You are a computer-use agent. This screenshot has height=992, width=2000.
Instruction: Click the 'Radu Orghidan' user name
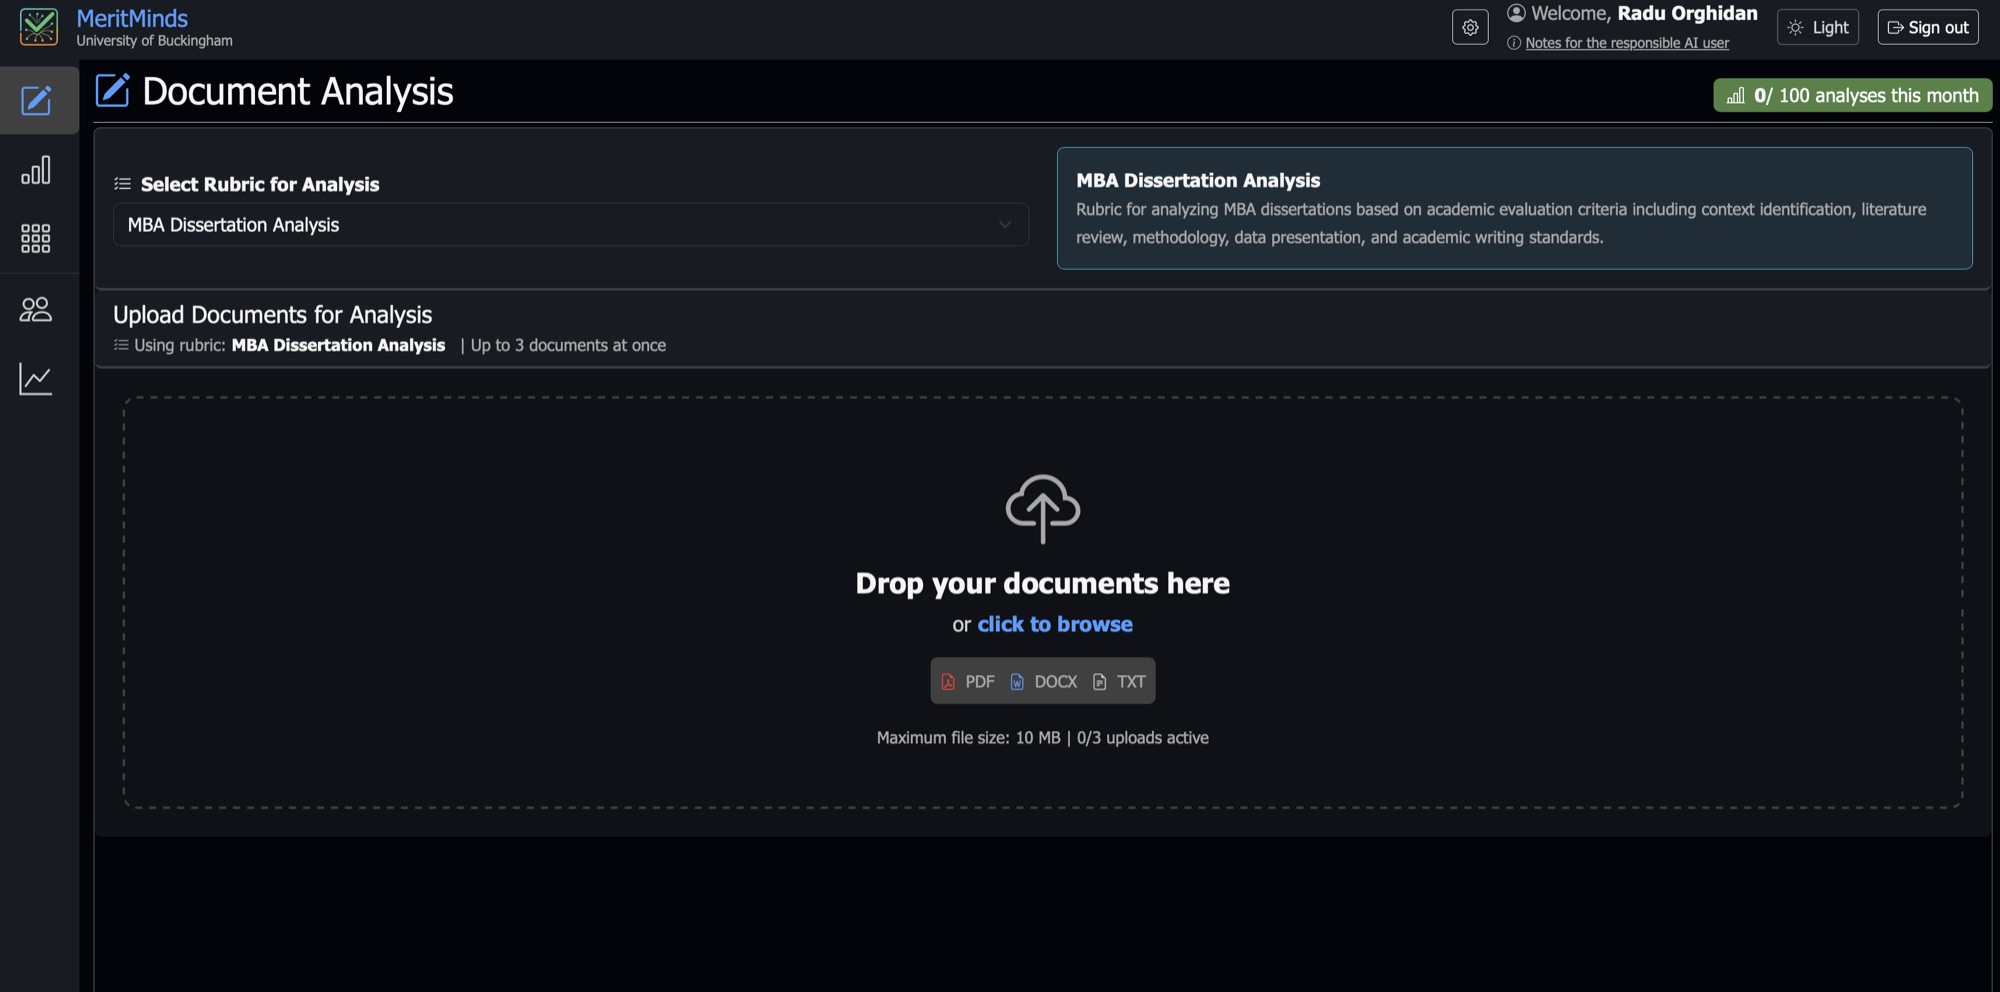pyautogui.click(x=1688, y=13)
